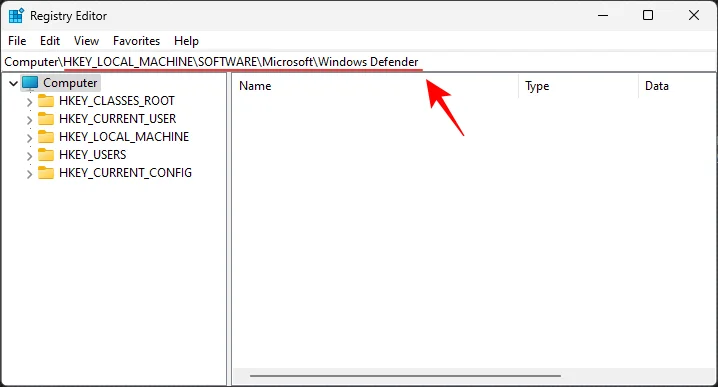The width and height of the screenshot is (718, 387).
Task: Click the horizontal scrollbar in values pane
Action: (x=405, y=376)
